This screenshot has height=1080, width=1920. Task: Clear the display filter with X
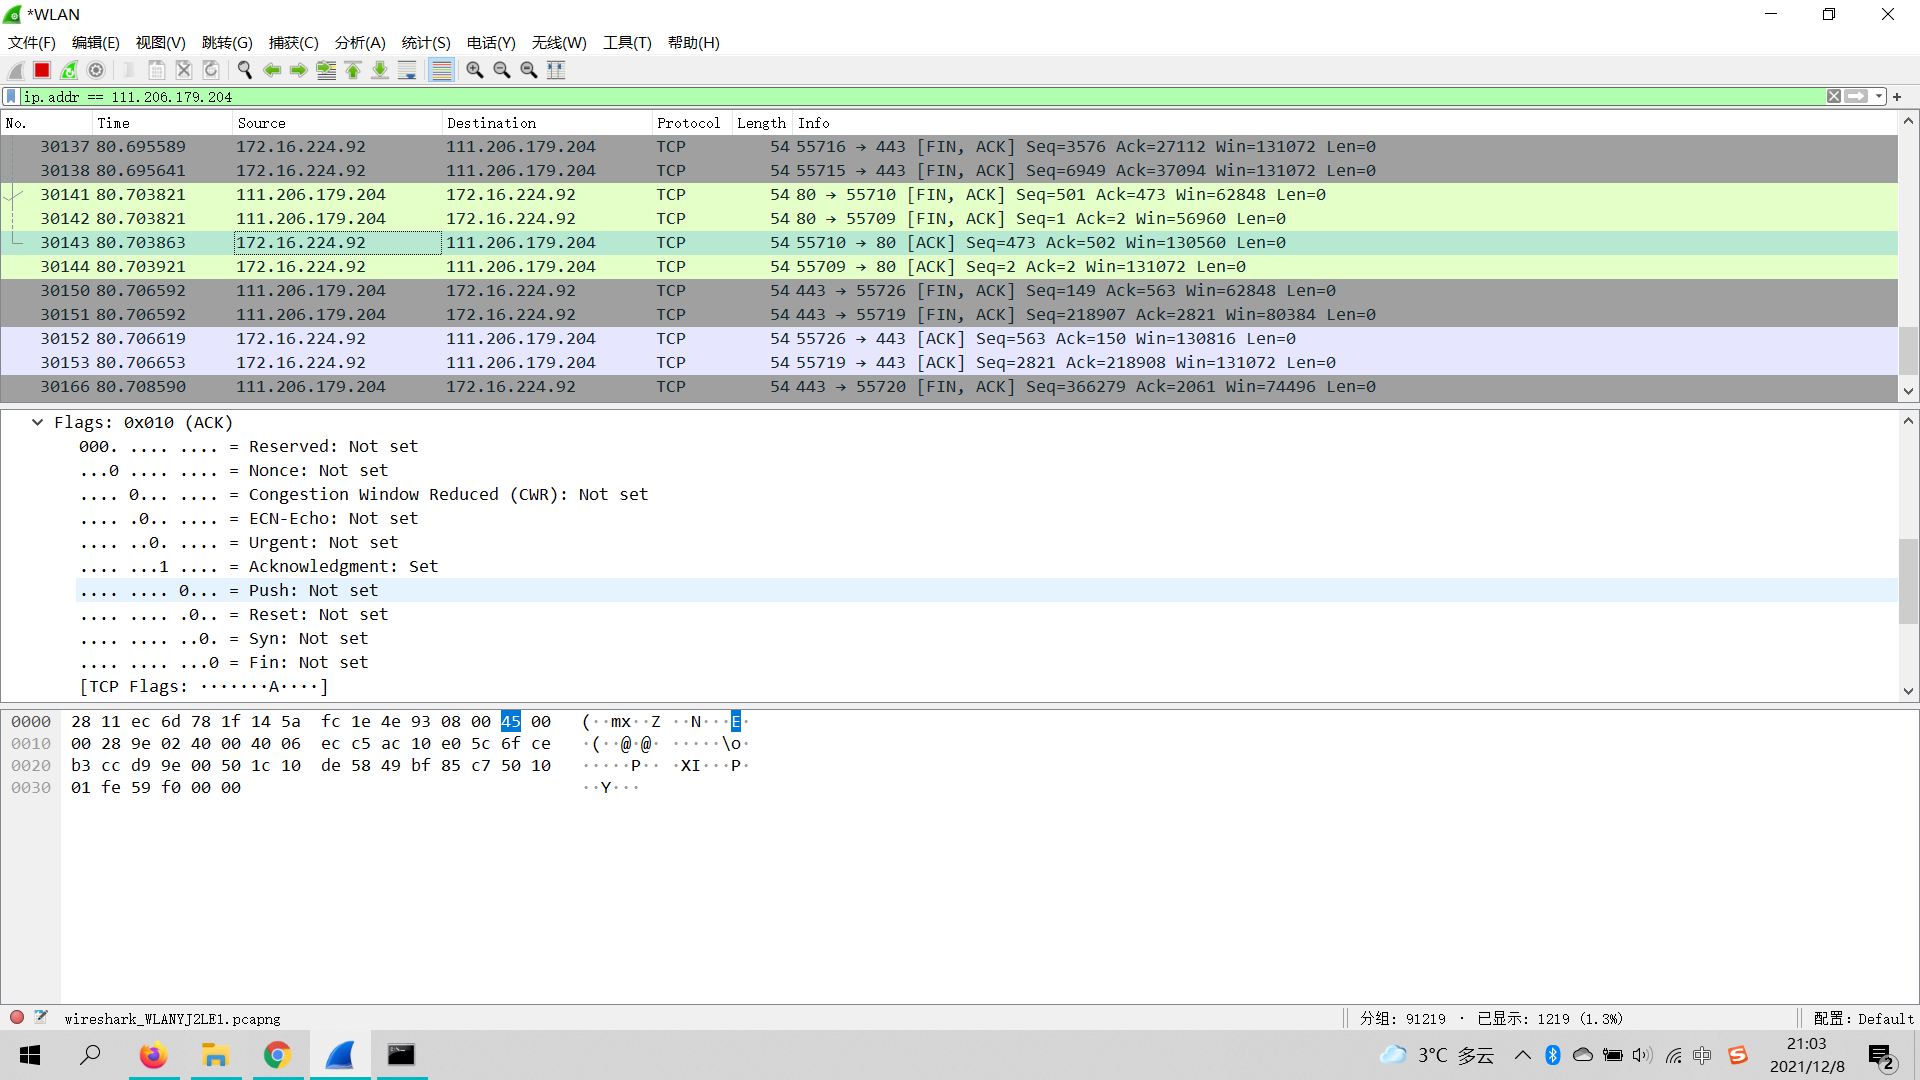1834,97
